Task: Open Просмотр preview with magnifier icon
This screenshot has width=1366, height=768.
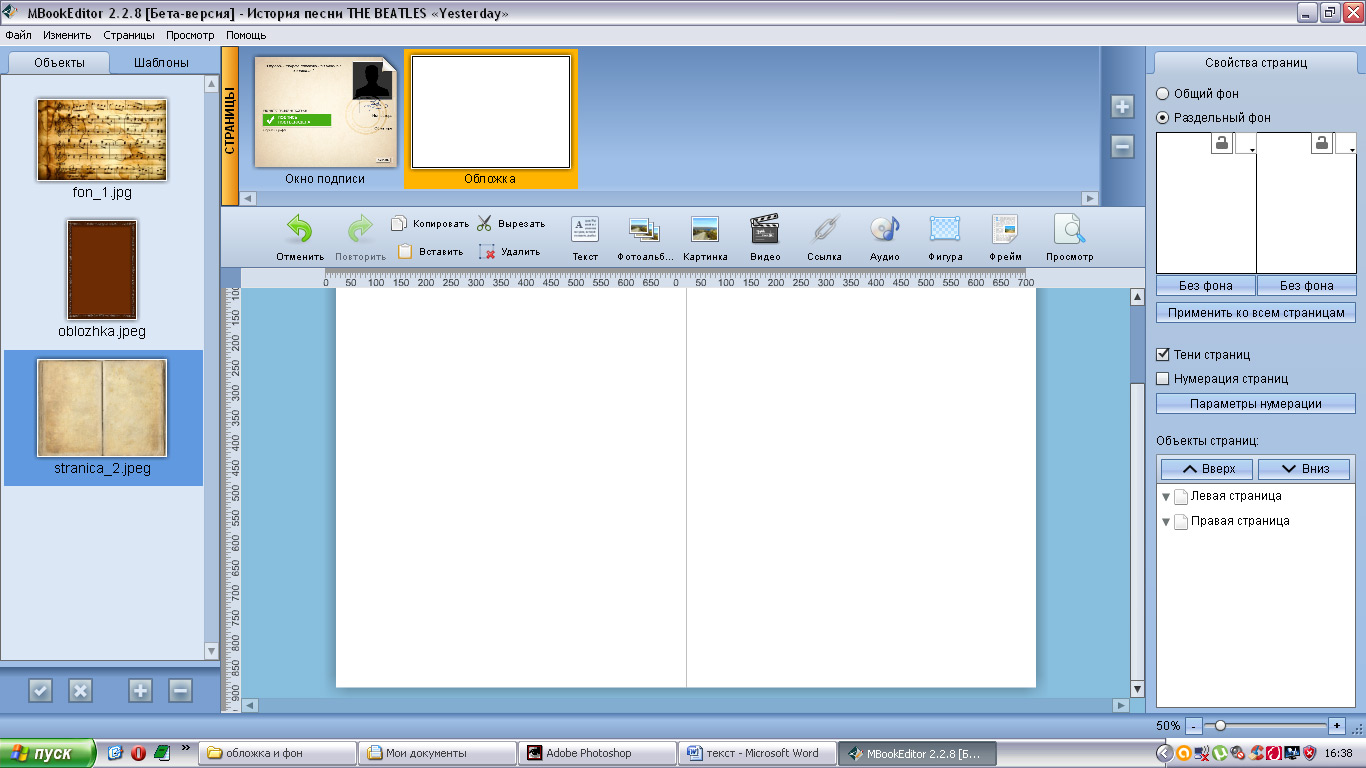Action: pyautogui.click(x=1069, y=230)
